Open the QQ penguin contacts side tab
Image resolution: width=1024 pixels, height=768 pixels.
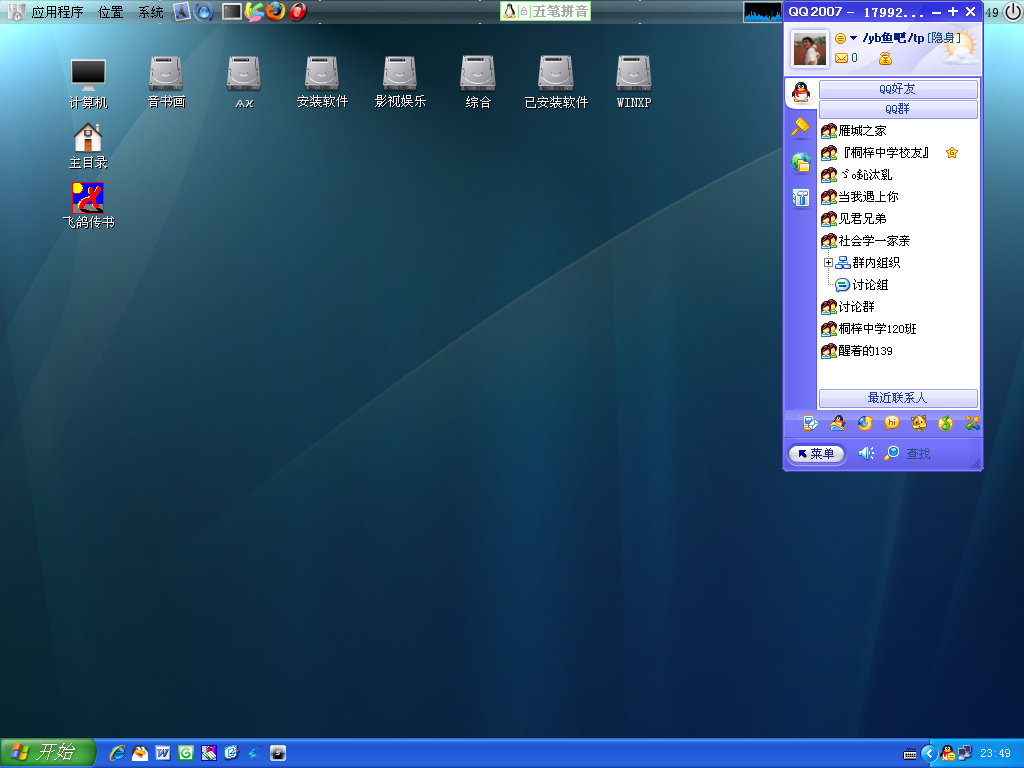coord(801,93)
